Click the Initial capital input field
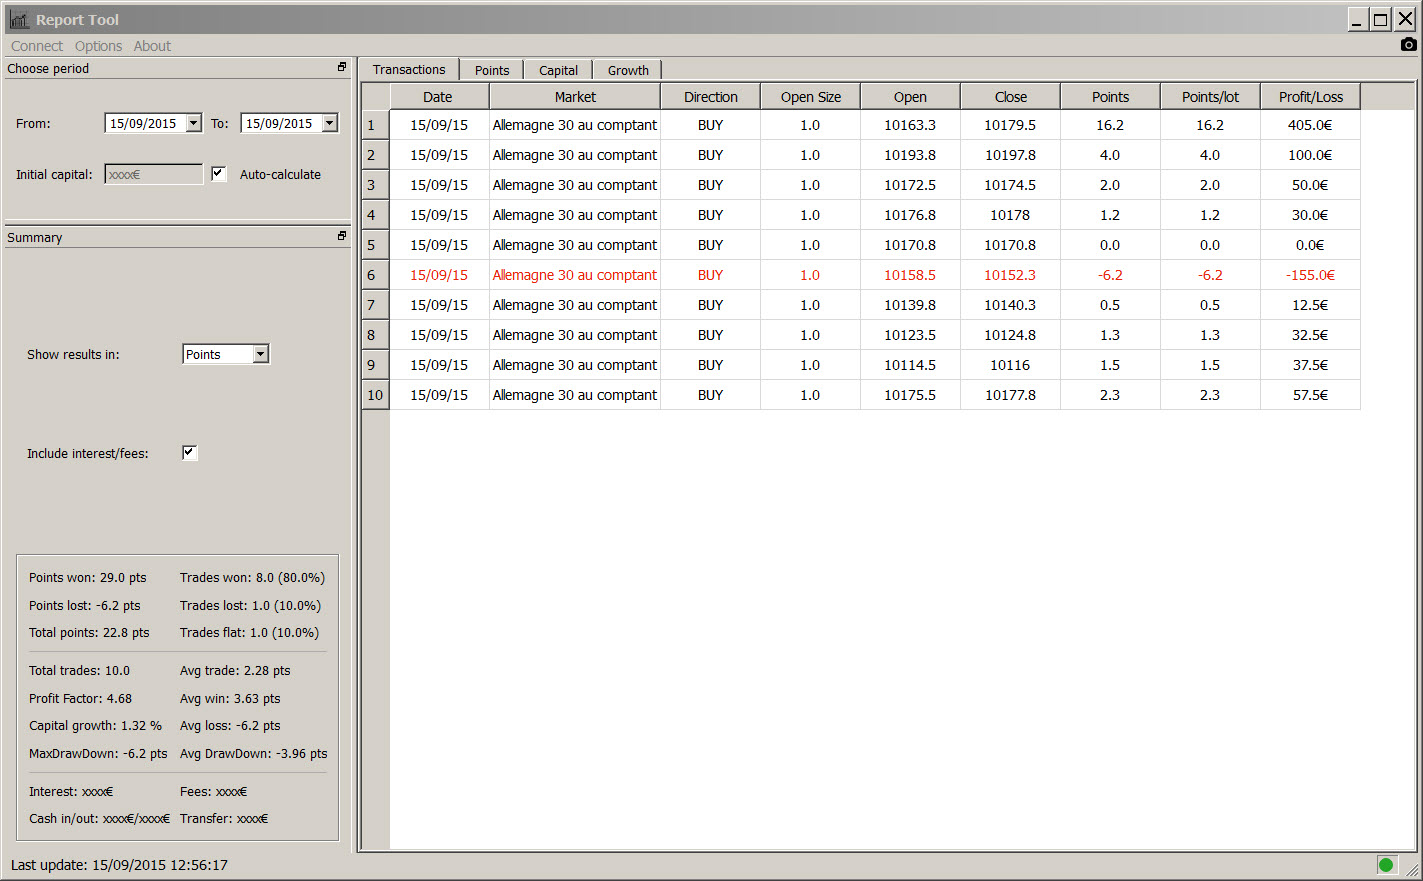This screenshot has height=881, width=1423. [153, 174]
